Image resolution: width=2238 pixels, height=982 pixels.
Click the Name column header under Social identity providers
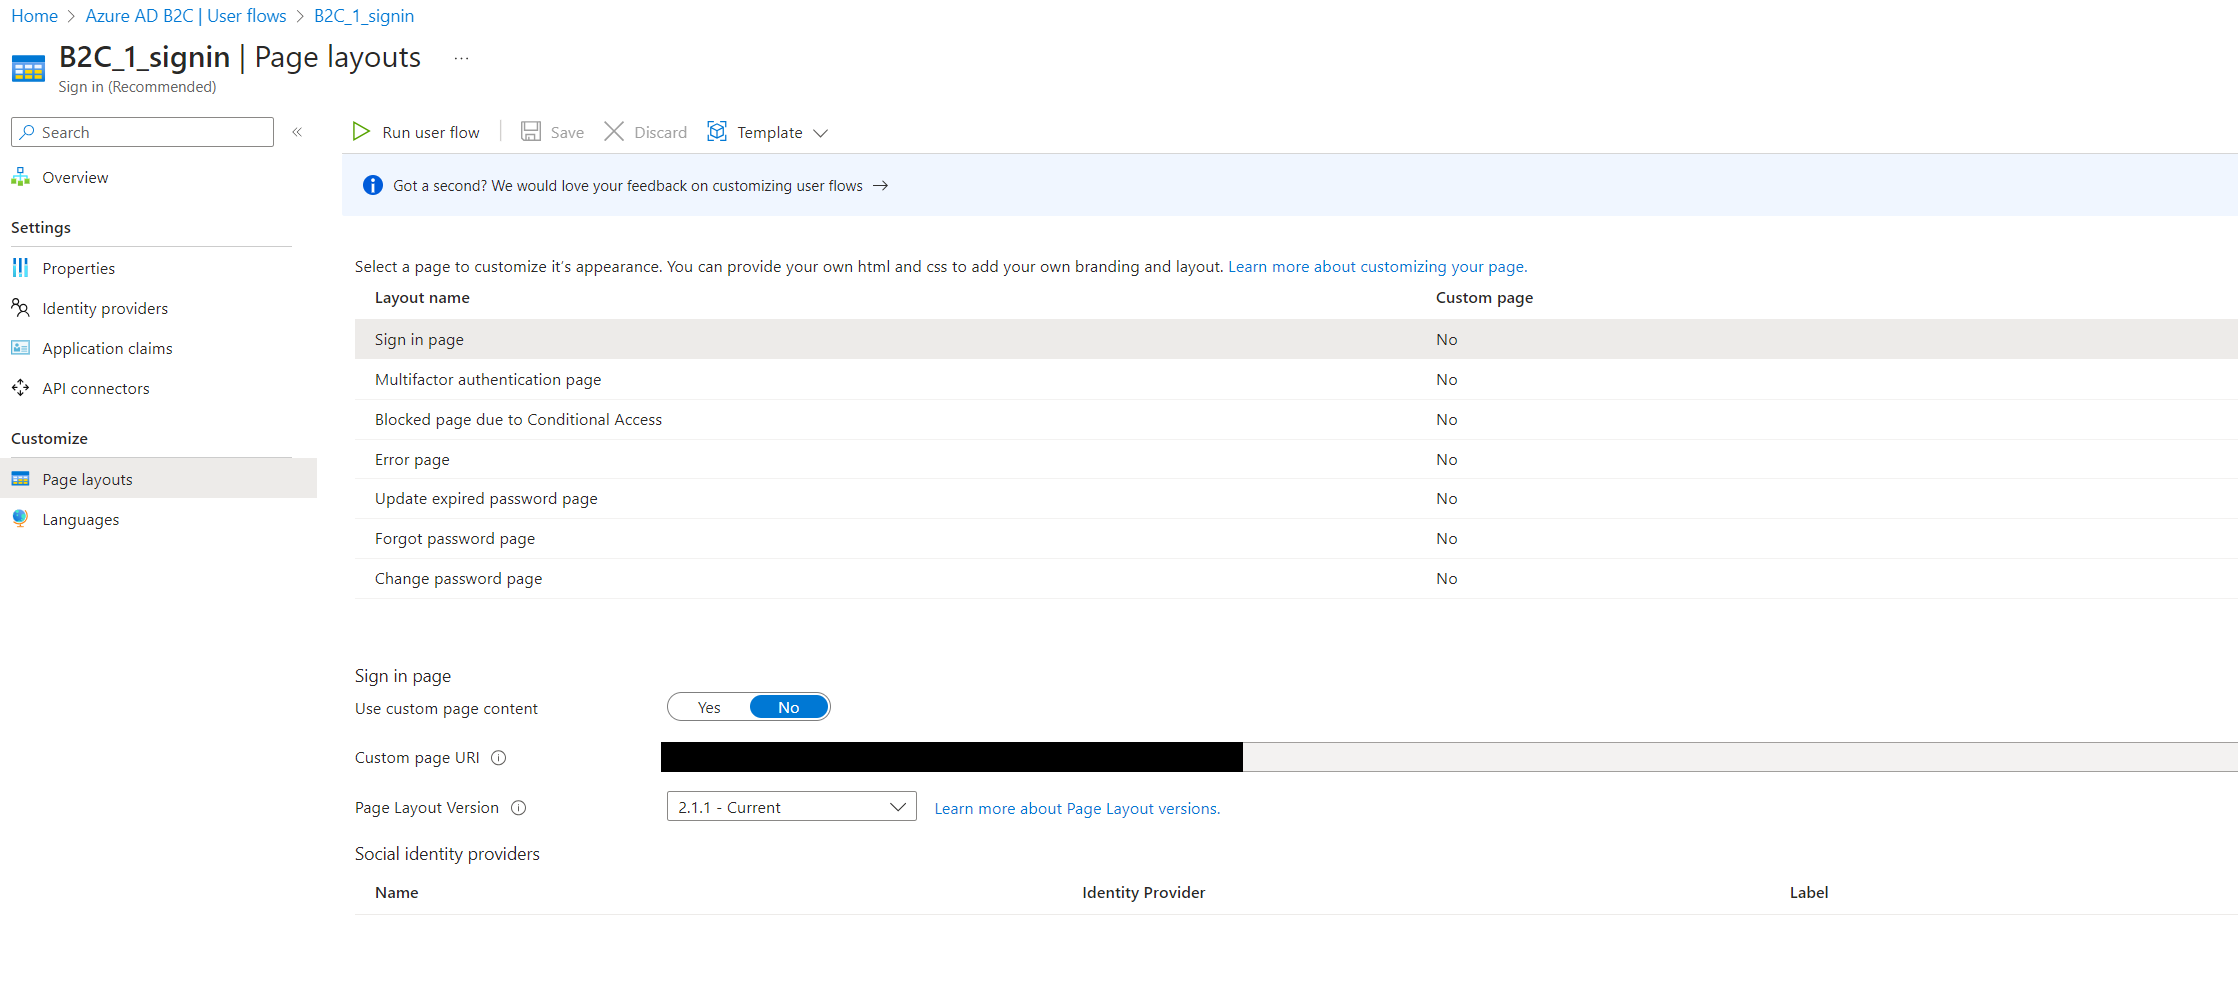[x=397, y=892]
